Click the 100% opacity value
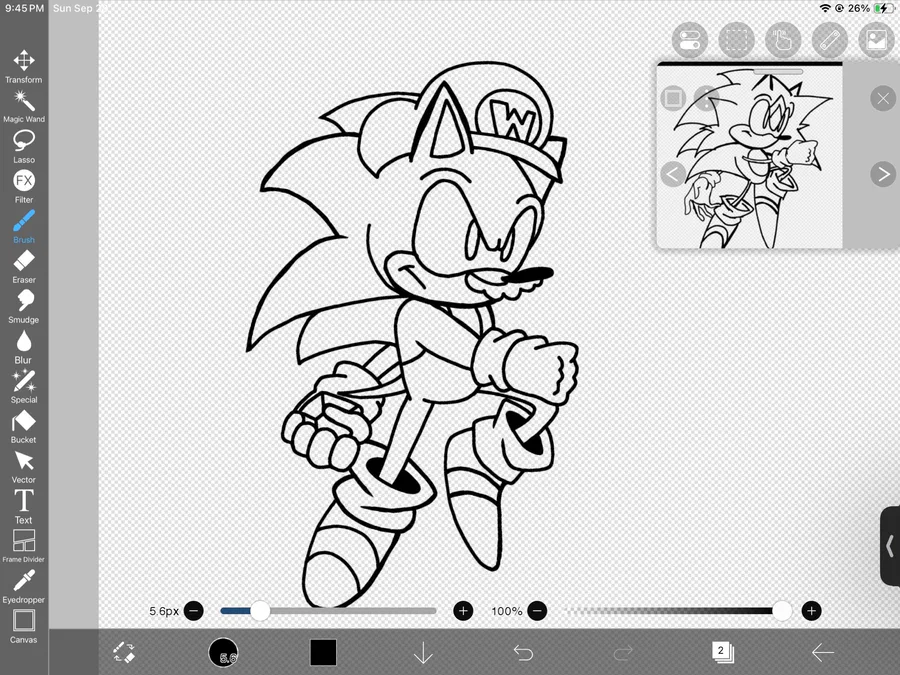This screenshot has width=900, height=675. click(x=506, y=611)
